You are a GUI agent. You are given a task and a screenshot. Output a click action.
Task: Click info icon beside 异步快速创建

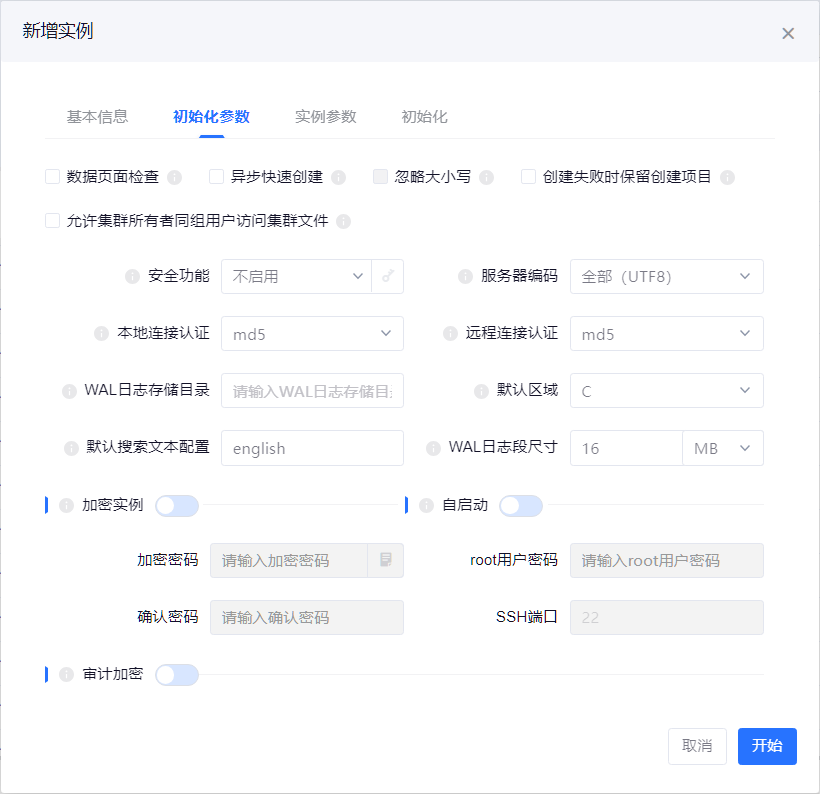338,177
